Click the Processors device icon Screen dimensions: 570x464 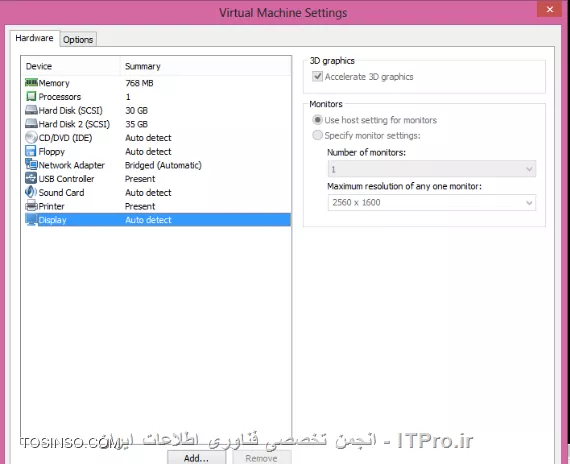pos(31,96)
